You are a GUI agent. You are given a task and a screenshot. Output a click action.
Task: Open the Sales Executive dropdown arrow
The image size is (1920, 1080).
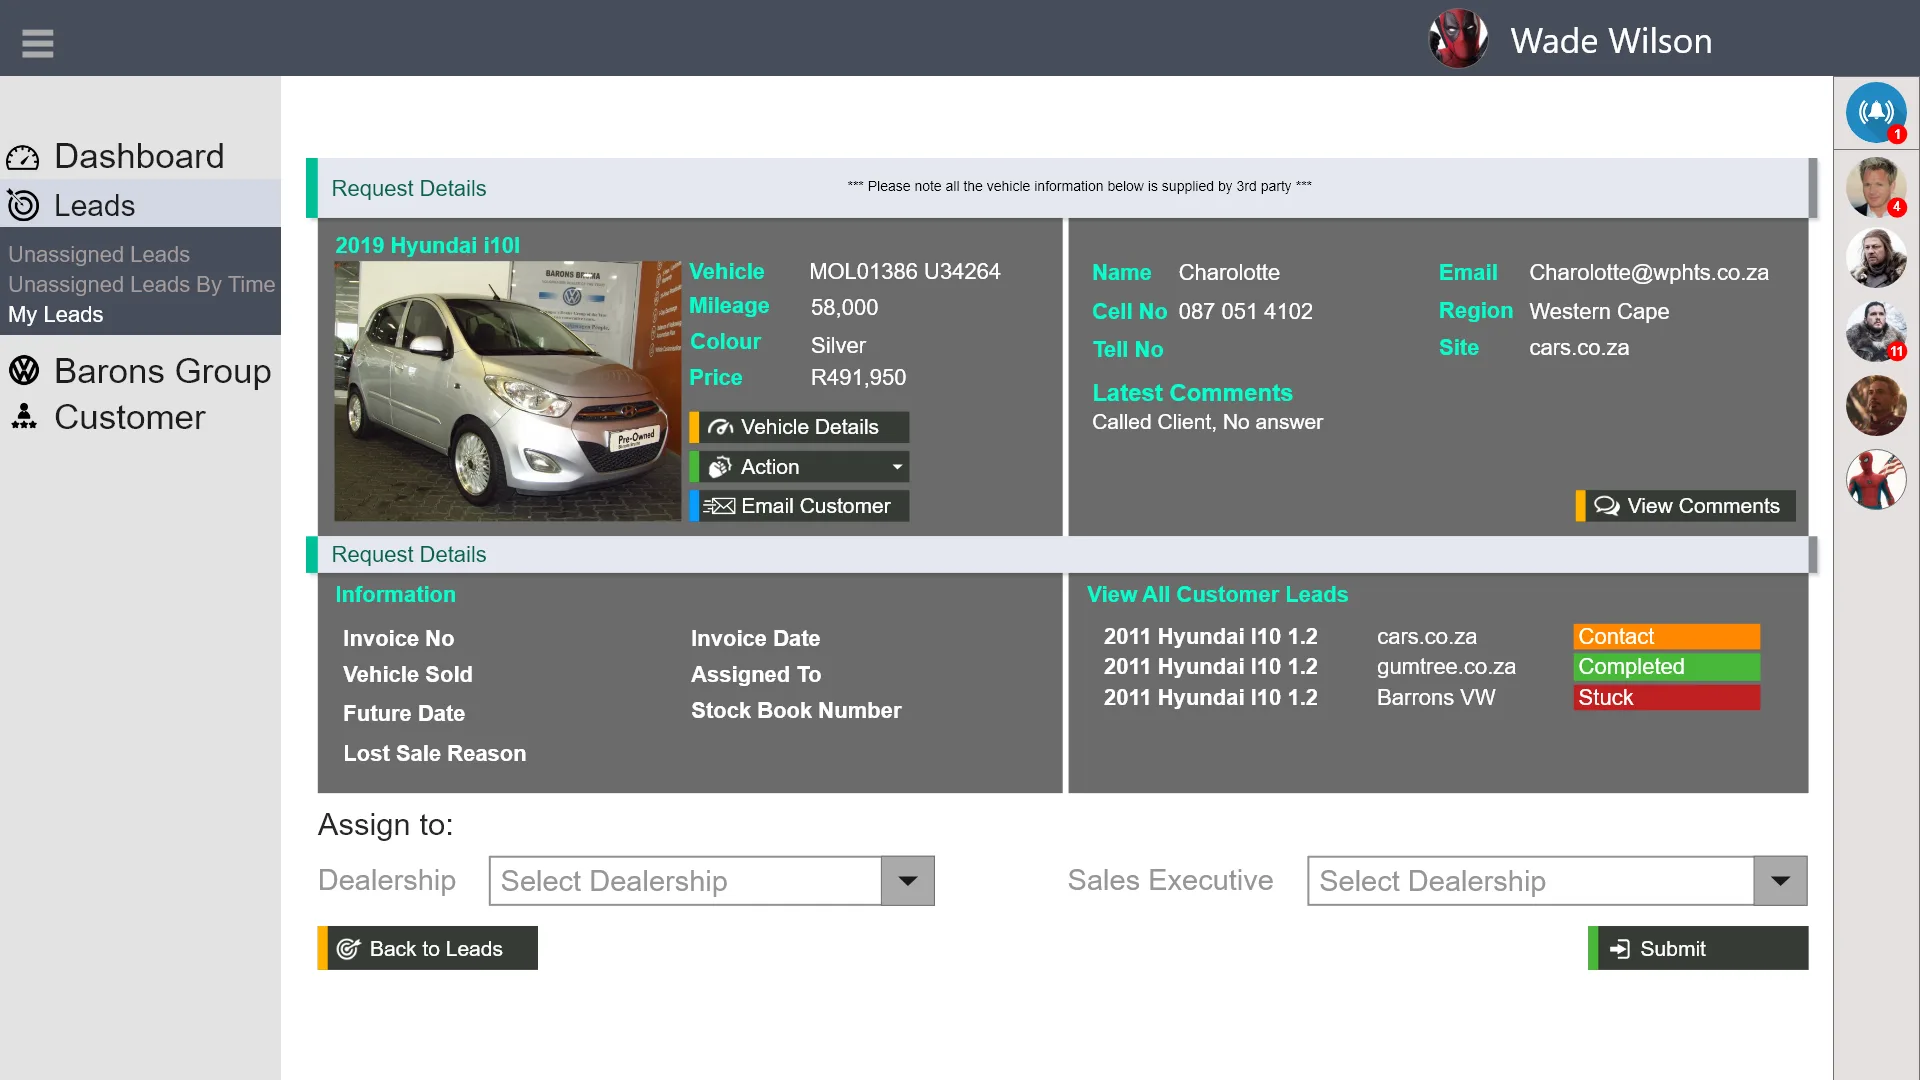[1780, 881]
